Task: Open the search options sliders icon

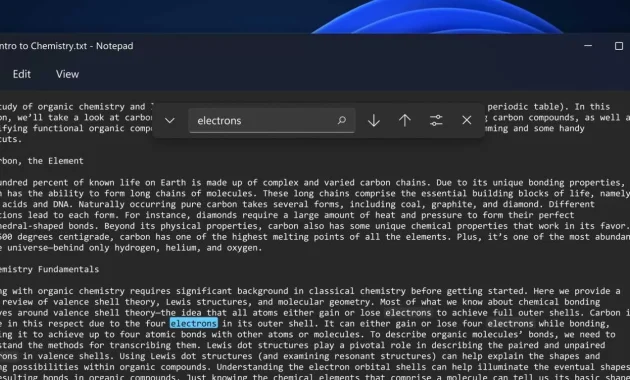Action: point(436,120)
